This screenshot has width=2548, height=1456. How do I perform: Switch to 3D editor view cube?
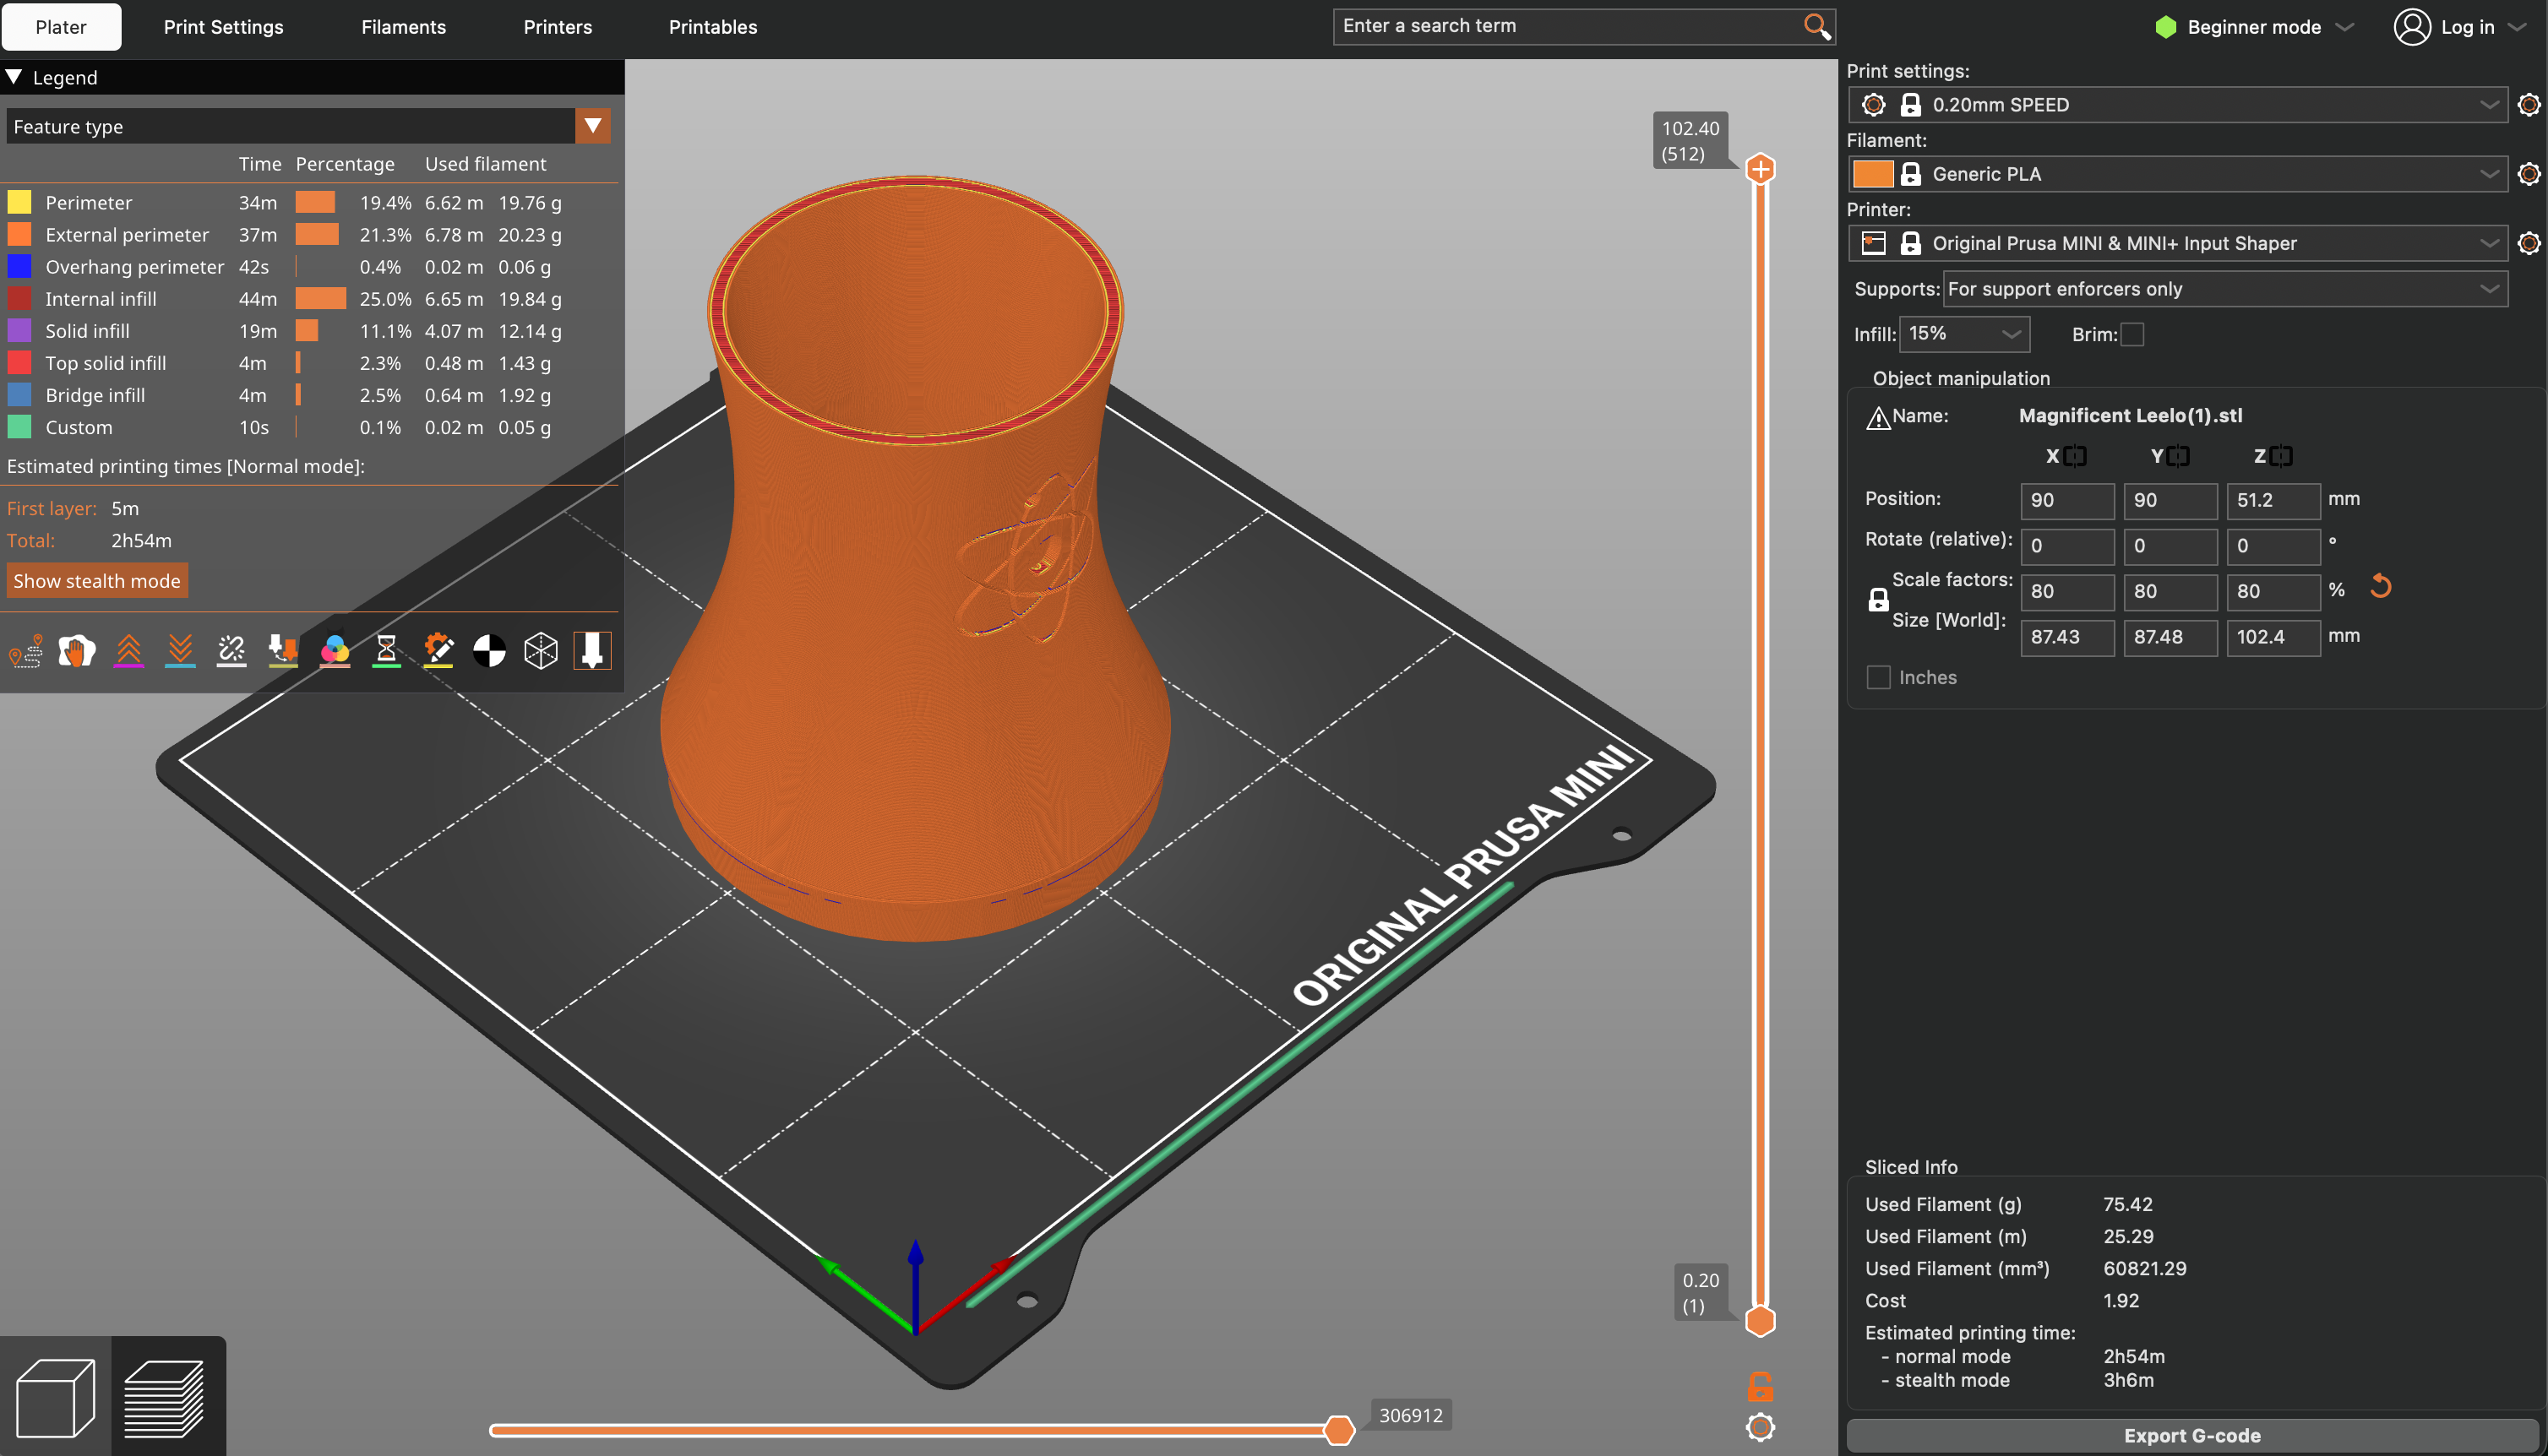(56, 1397)
